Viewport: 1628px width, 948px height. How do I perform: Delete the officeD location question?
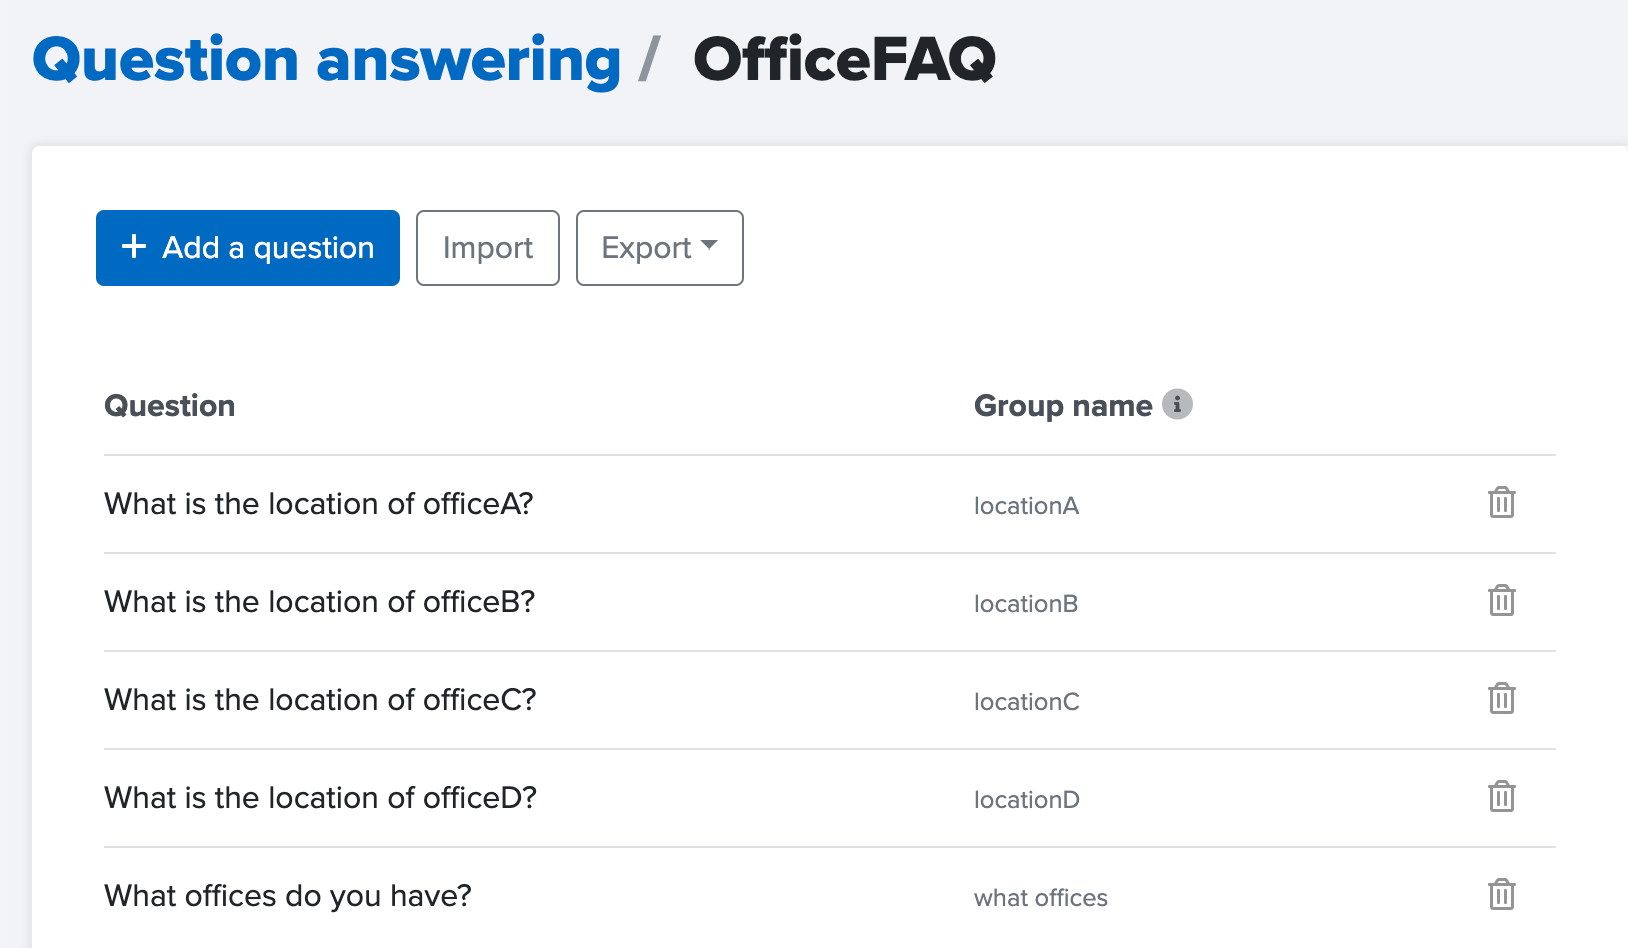coord(1501,796)
